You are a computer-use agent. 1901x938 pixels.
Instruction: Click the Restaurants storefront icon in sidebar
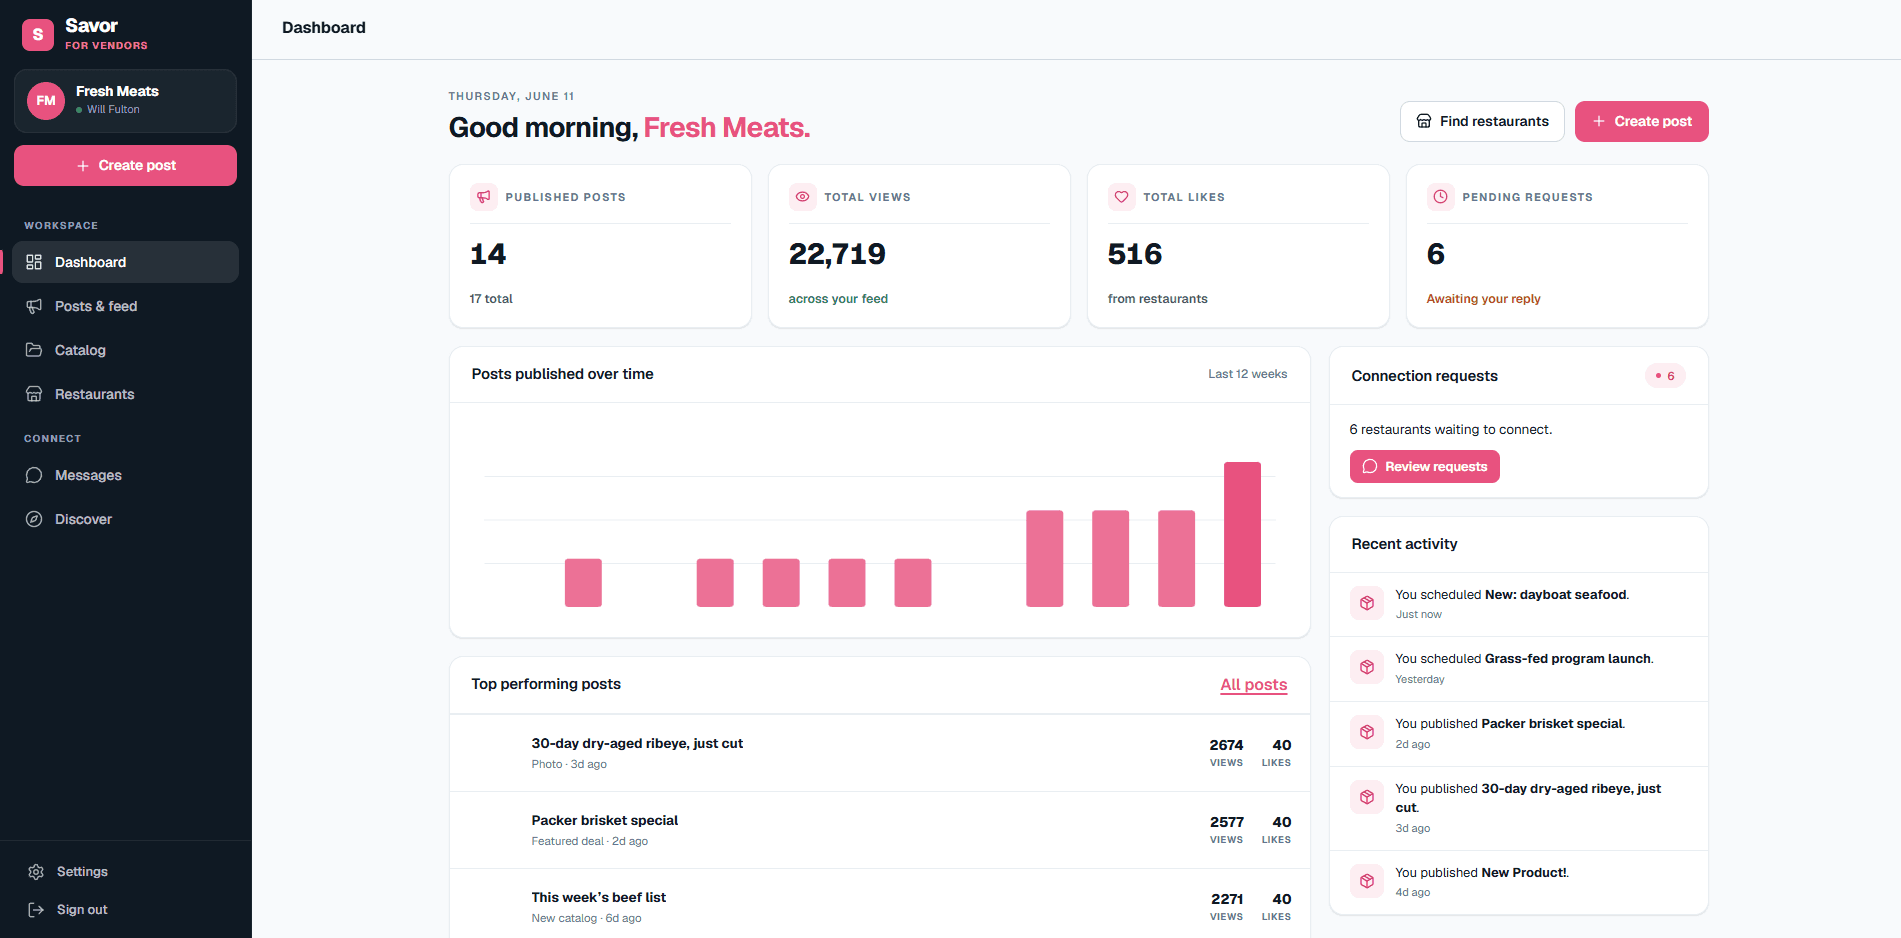point(34,394)
